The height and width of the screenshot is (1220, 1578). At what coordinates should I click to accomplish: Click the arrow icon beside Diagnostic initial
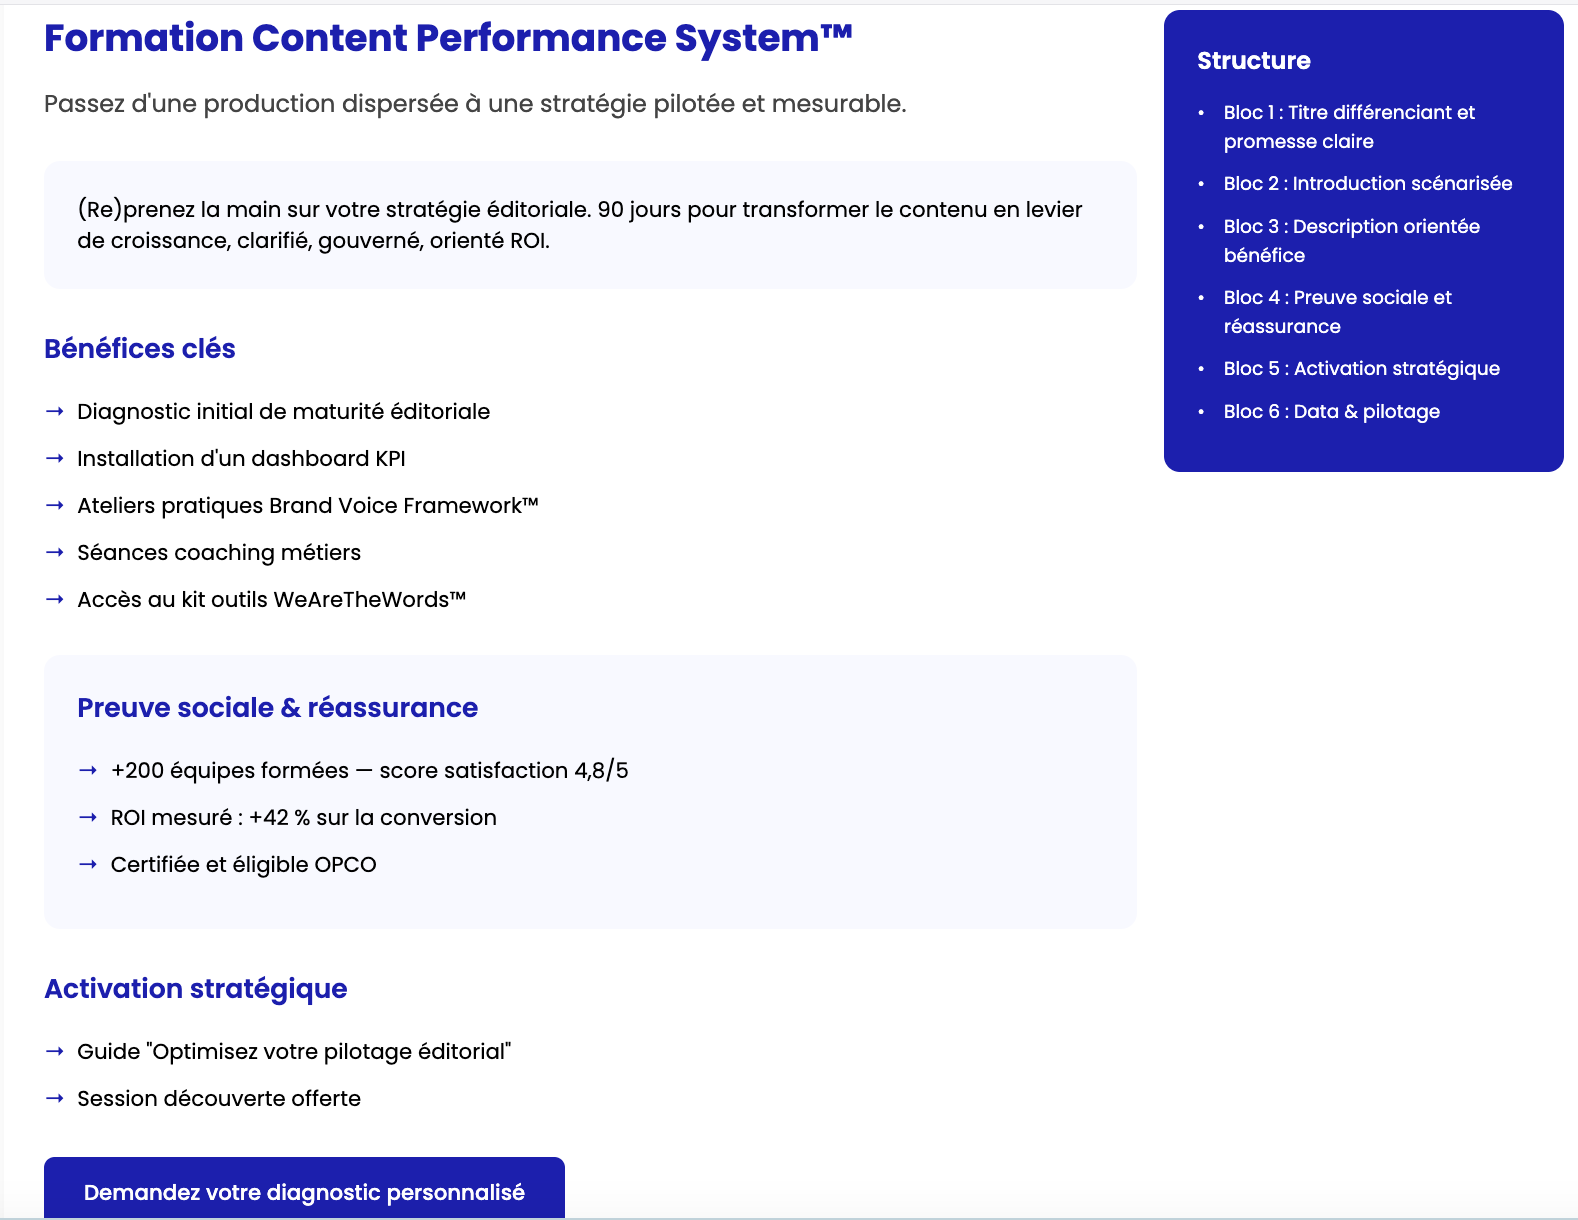[x=55, y=412]
